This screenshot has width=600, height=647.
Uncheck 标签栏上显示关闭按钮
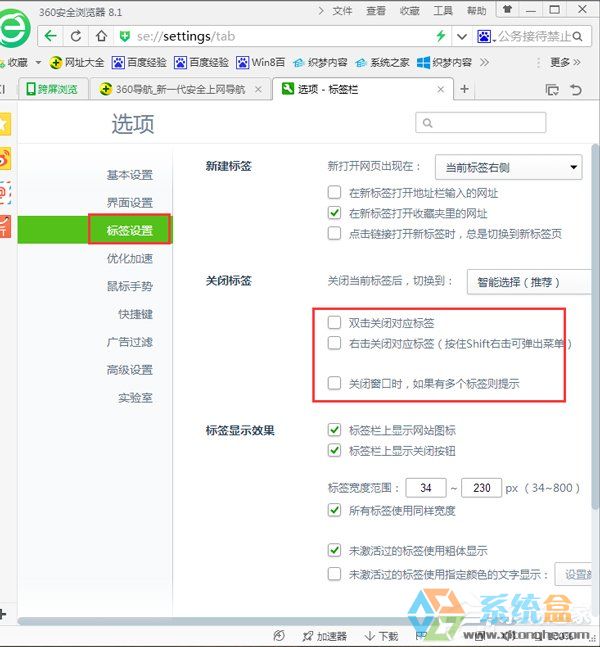tap(334, 450)
